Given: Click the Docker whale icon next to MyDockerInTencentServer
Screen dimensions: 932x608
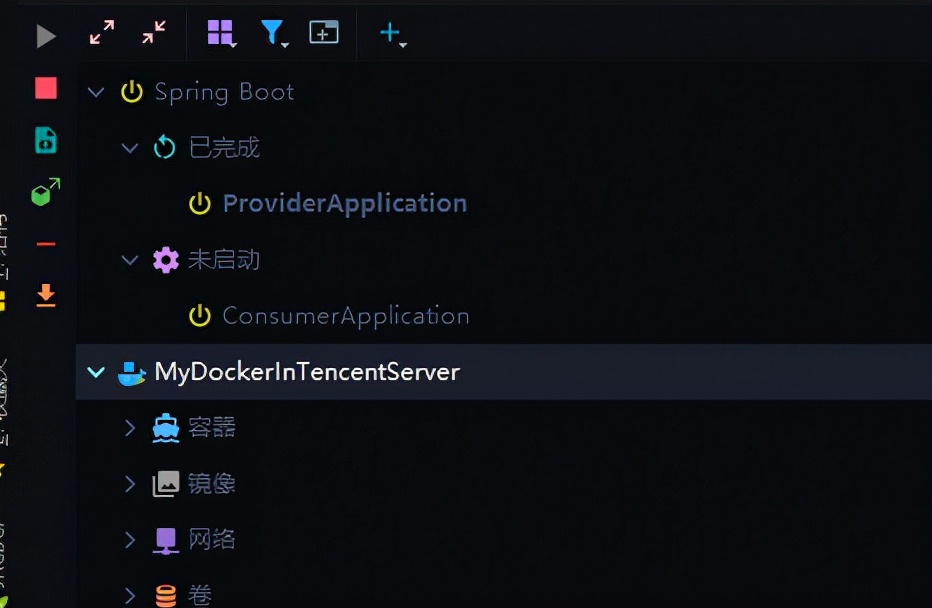Looking at the screenshot, I should click(130, 371).
